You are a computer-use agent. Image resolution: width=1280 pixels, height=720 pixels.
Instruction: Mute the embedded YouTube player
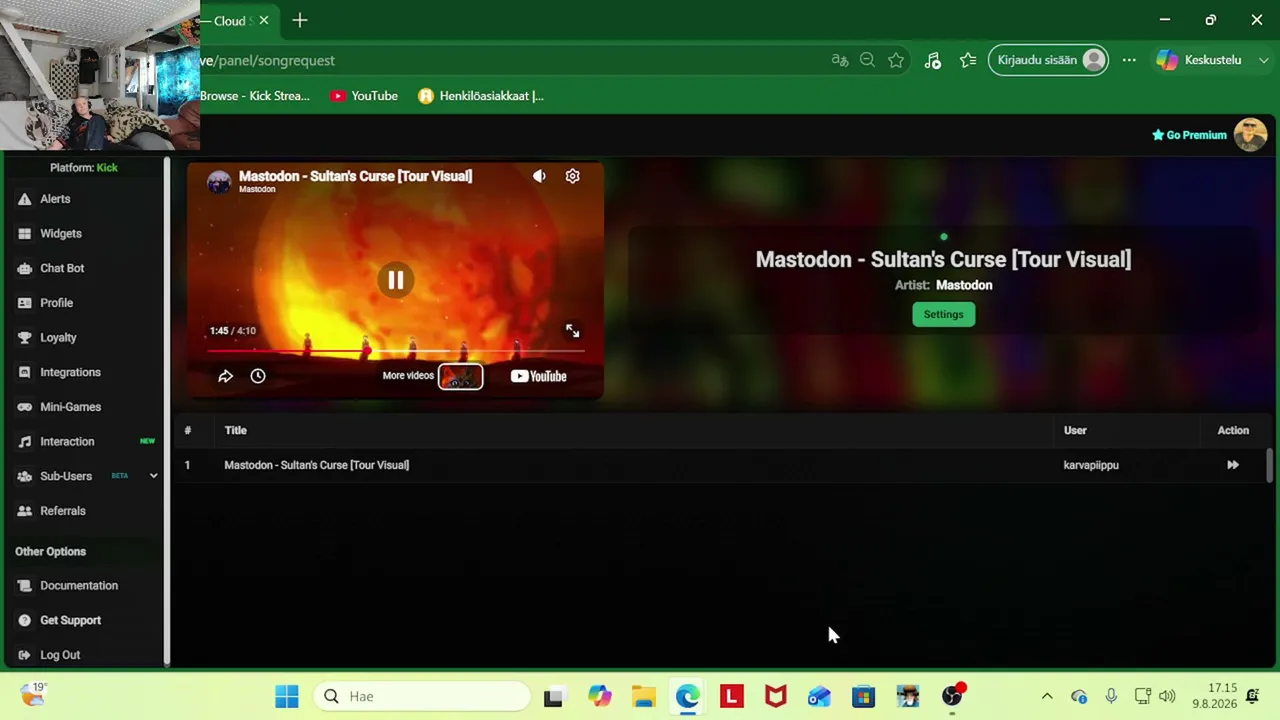click(x=539, y=176)
